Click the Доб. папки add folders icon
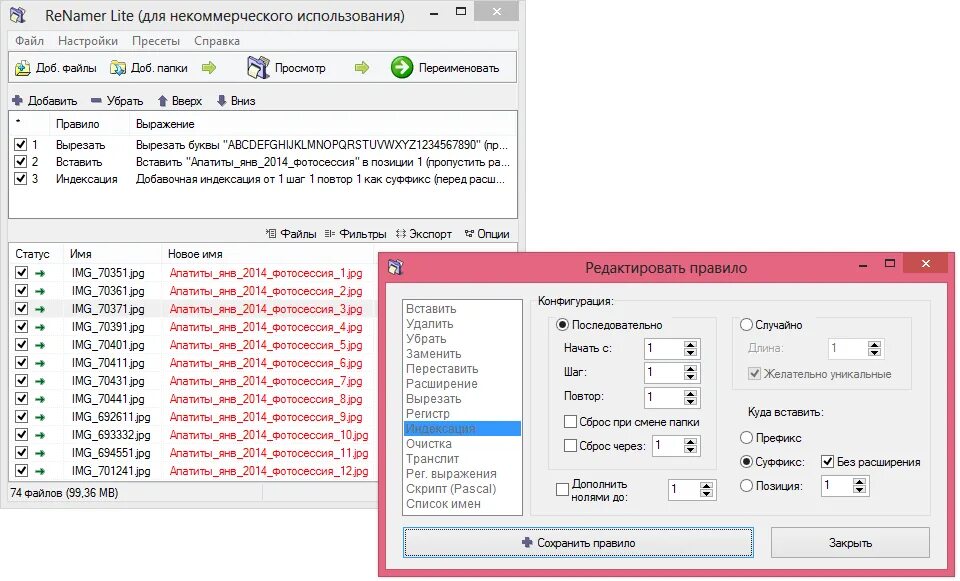The height and width of the screenshot is (581, 960). point(118,68)
